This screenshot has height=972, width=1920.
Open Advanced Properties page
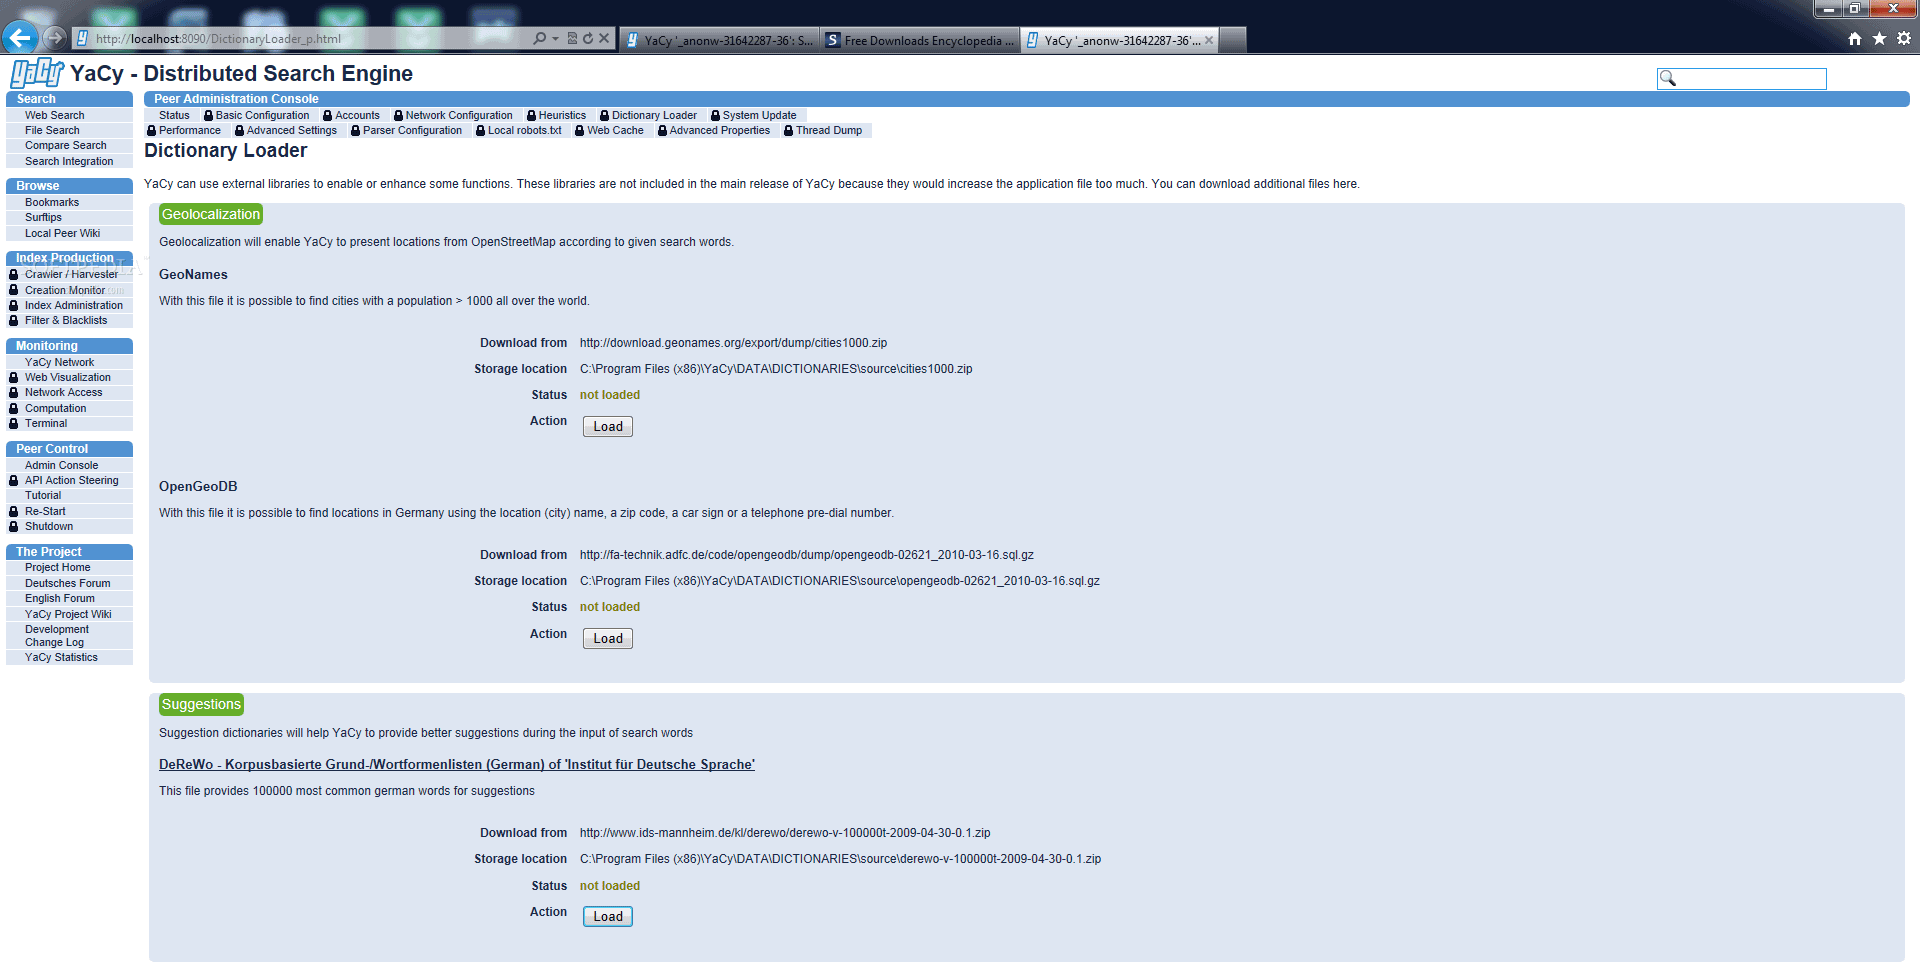pyautogui.click(x=720, y=130)
